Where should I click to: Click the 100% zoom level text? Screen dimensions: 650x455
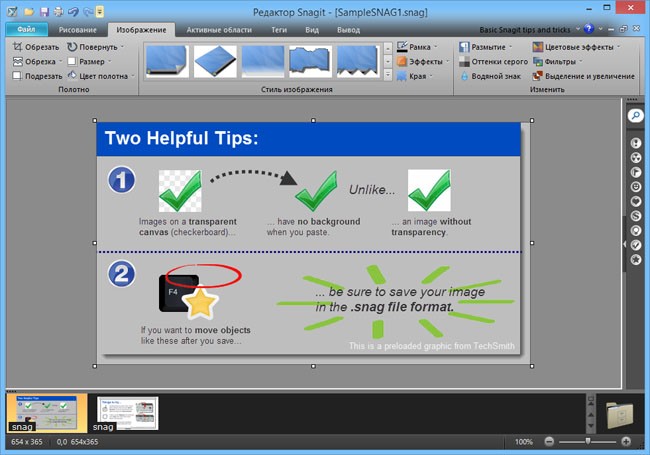pos(524,442)
